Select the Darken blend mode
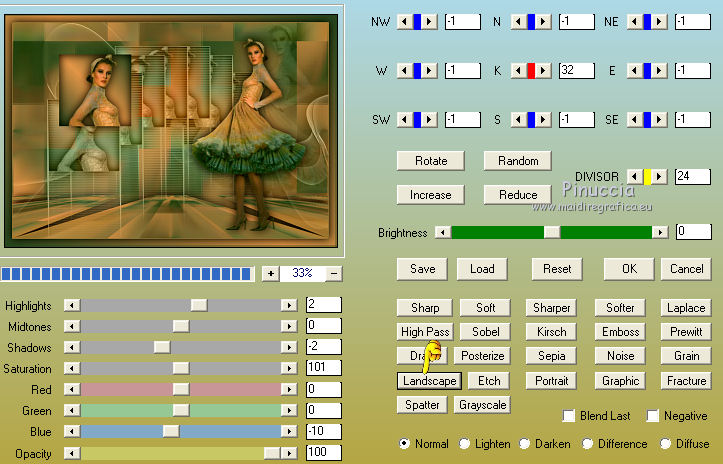 (x=524, y=444)
